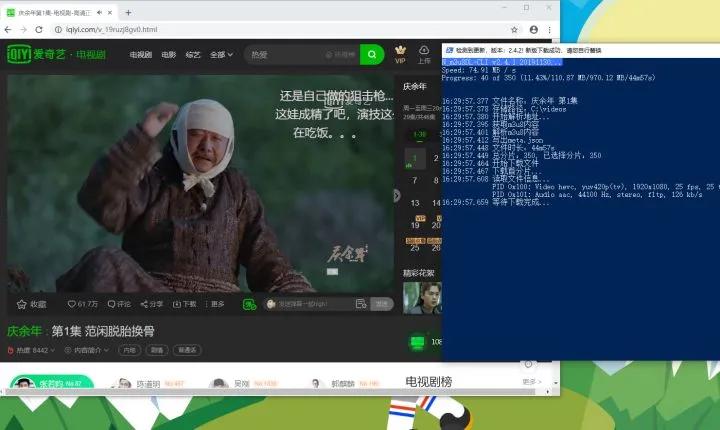720x430 pixels.
Task: Expand the 内容简介 description dropdown
Action: 87,350
